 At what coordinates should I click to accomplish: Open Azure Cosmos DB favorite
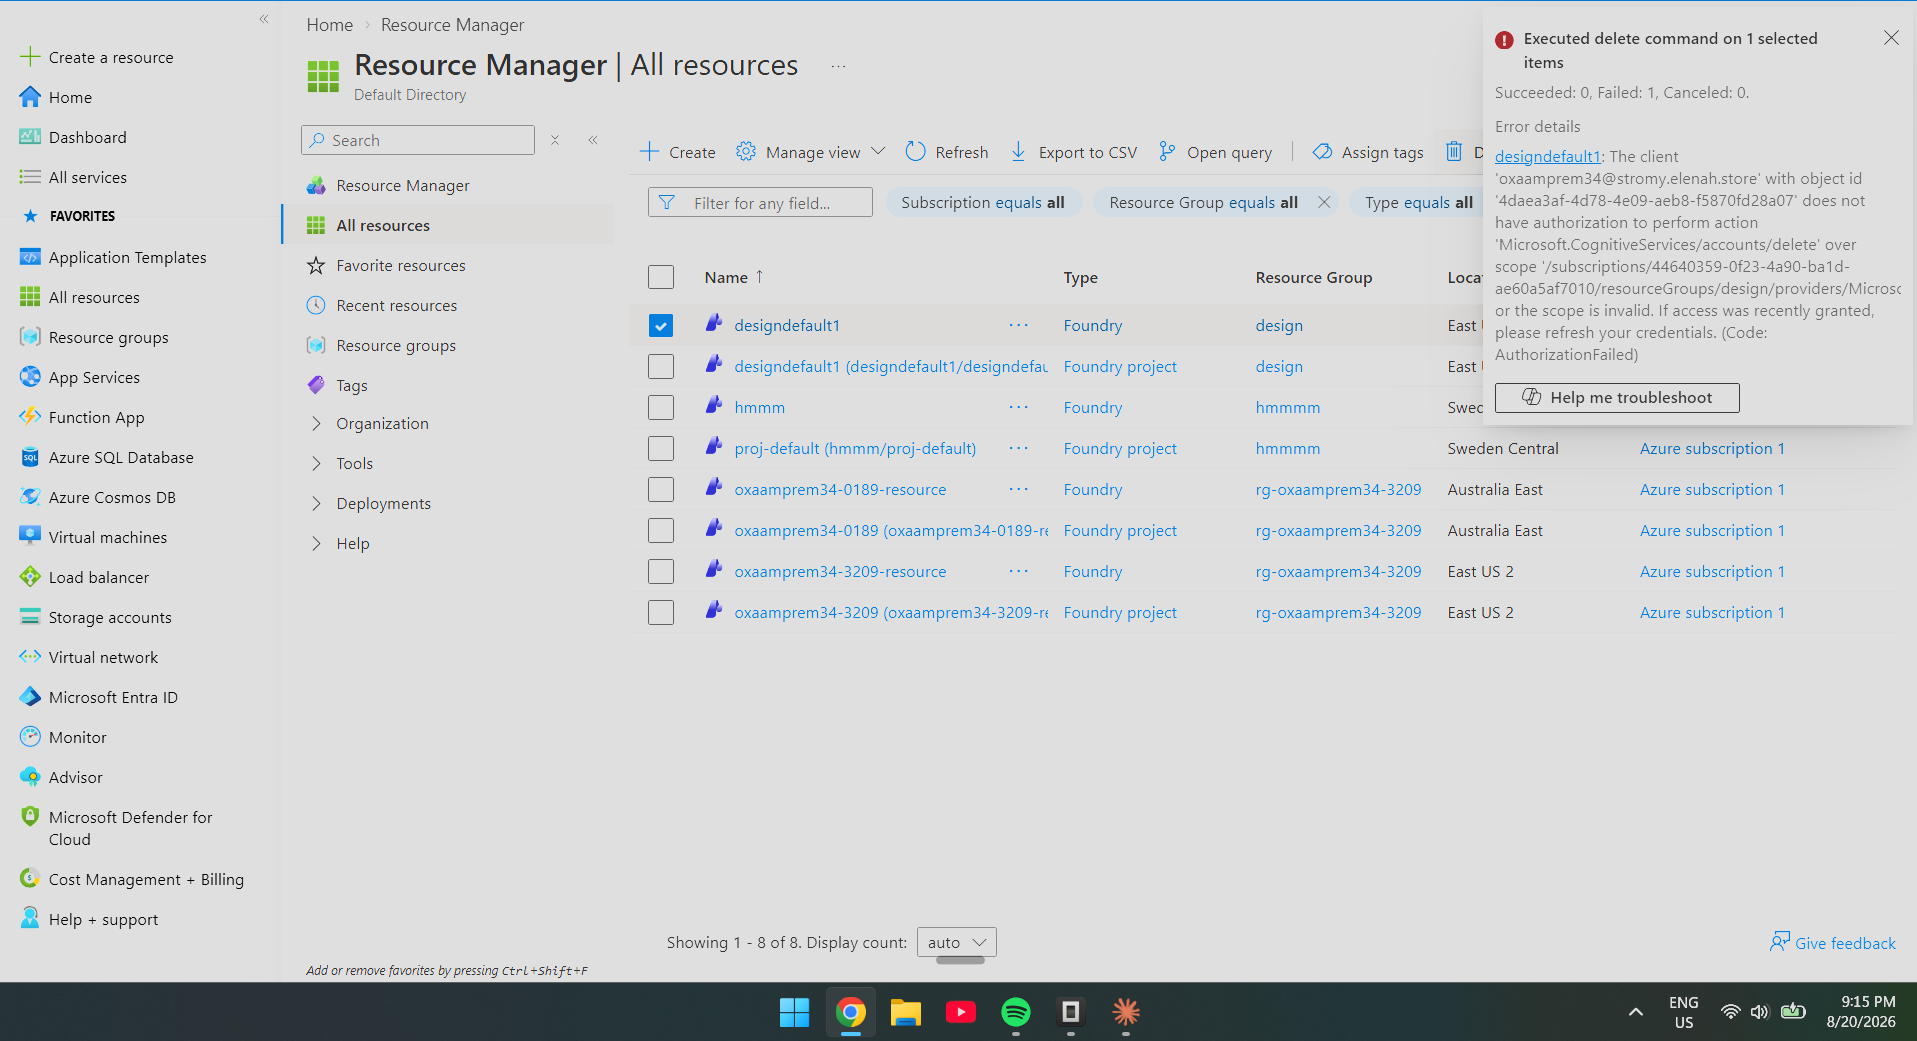point(112,497)
